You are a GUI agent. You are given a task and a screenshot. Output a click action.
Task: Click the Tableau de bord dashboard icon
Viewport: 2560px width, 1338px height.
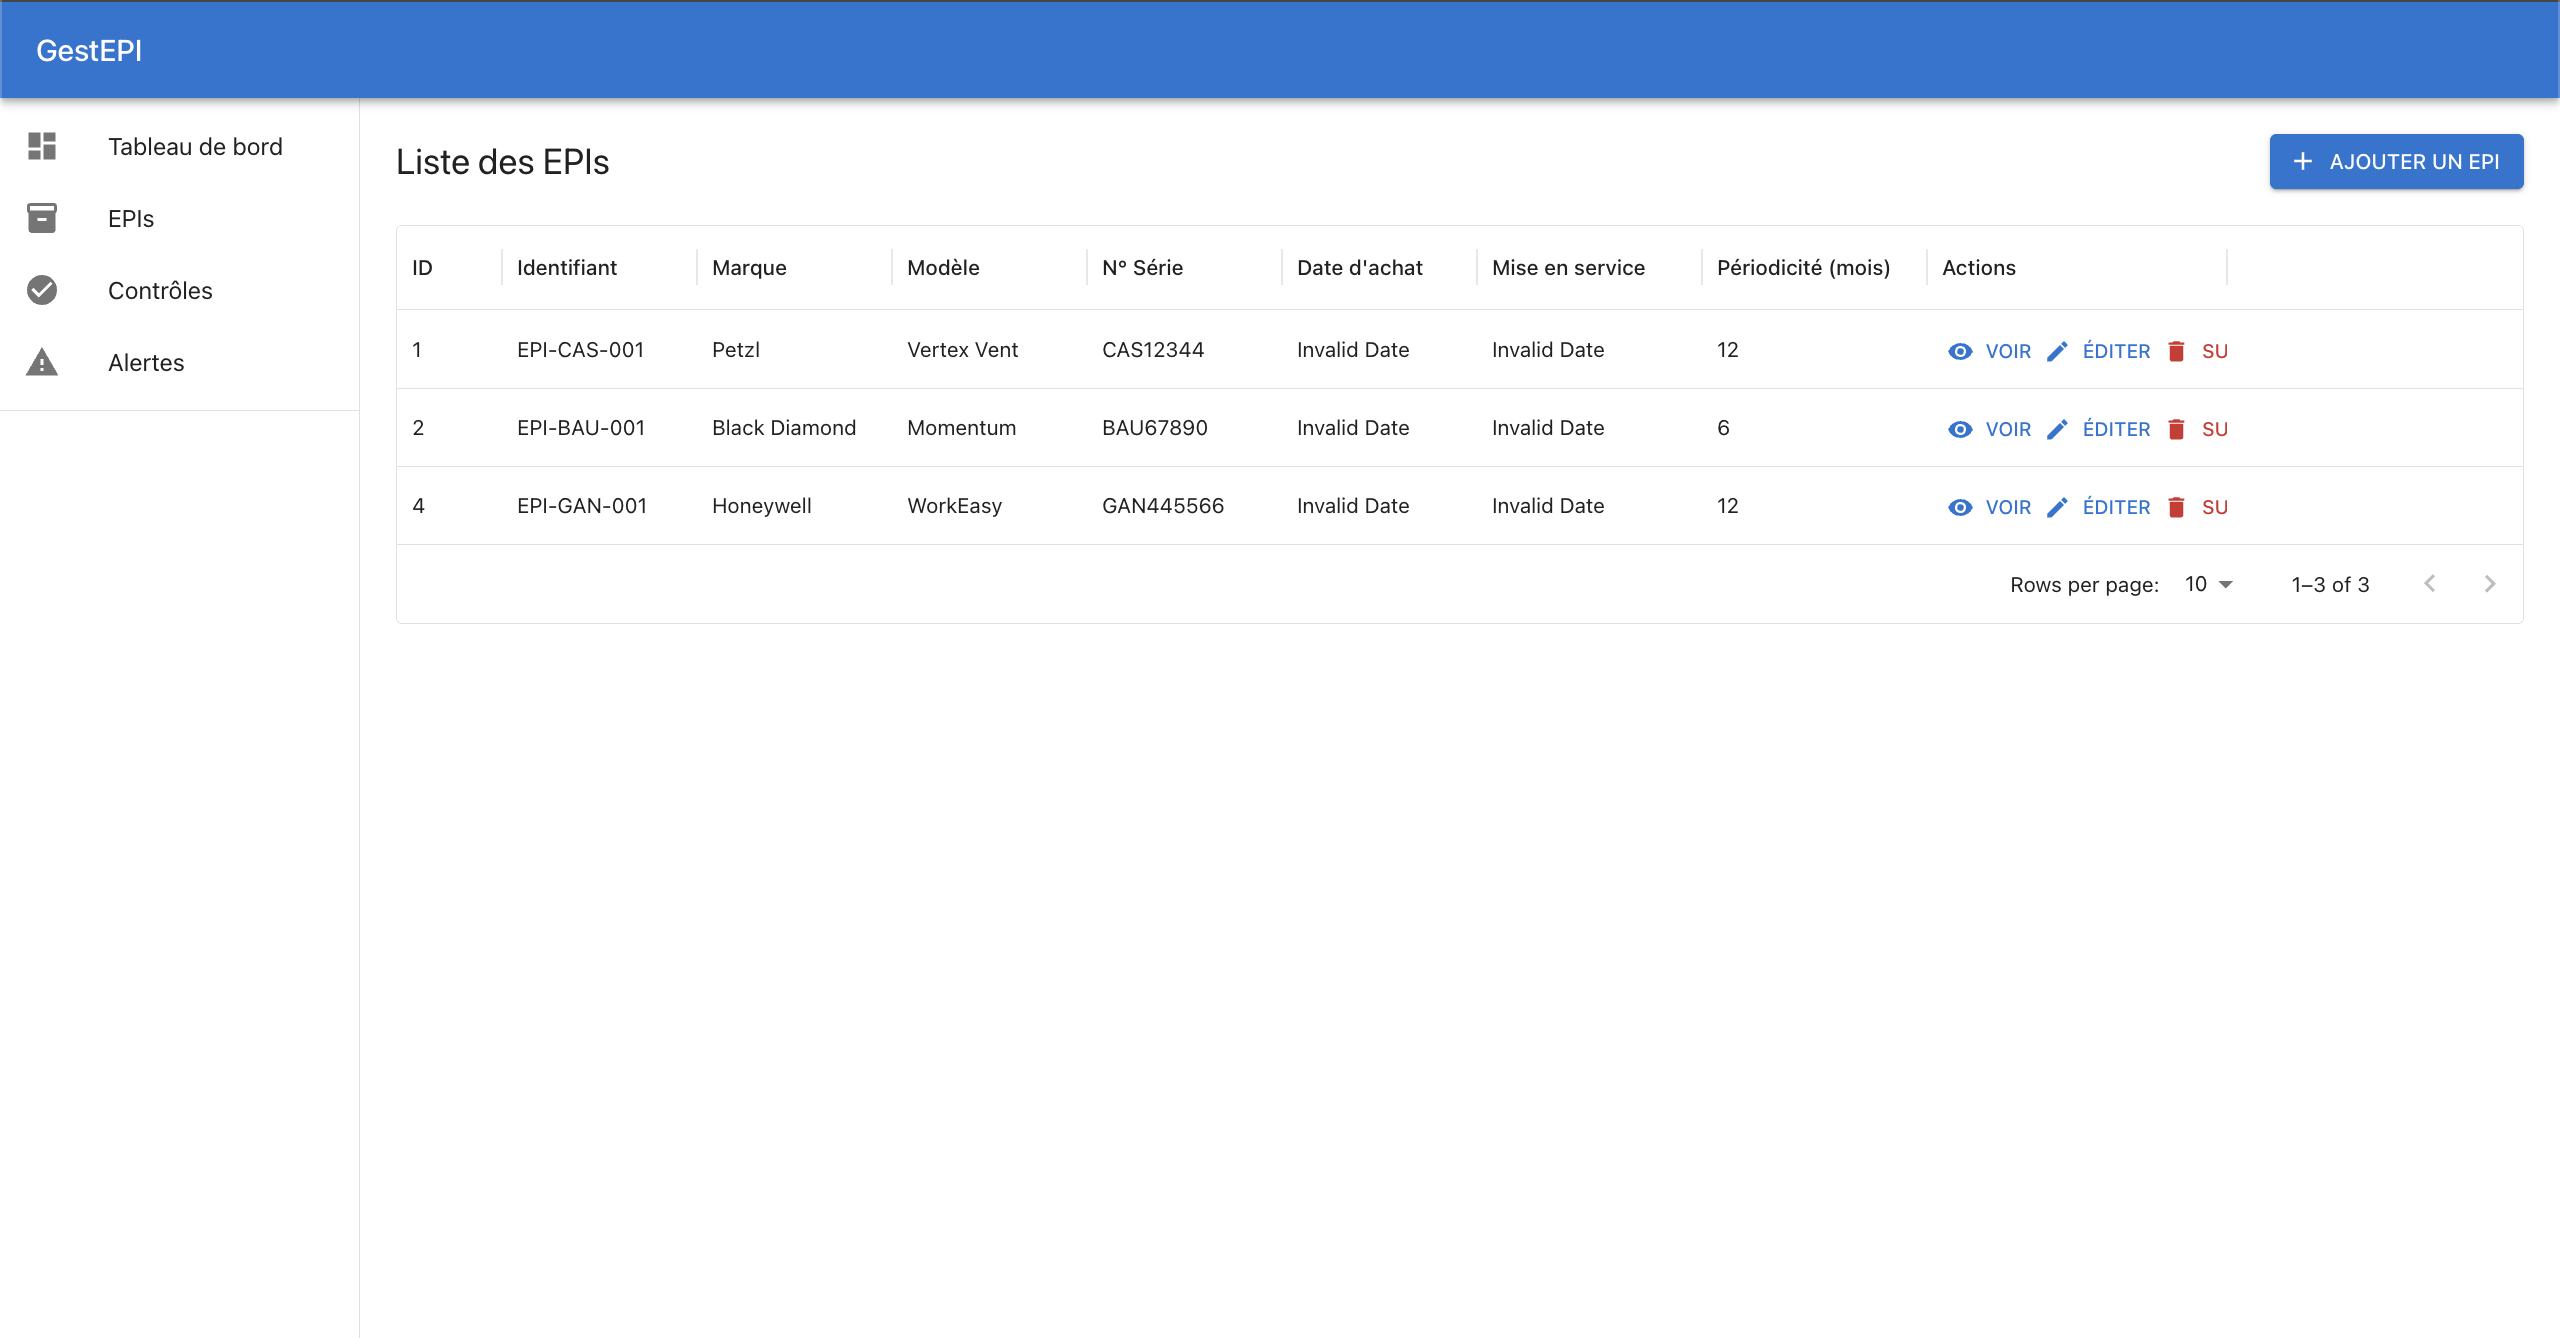click(42, 146)
